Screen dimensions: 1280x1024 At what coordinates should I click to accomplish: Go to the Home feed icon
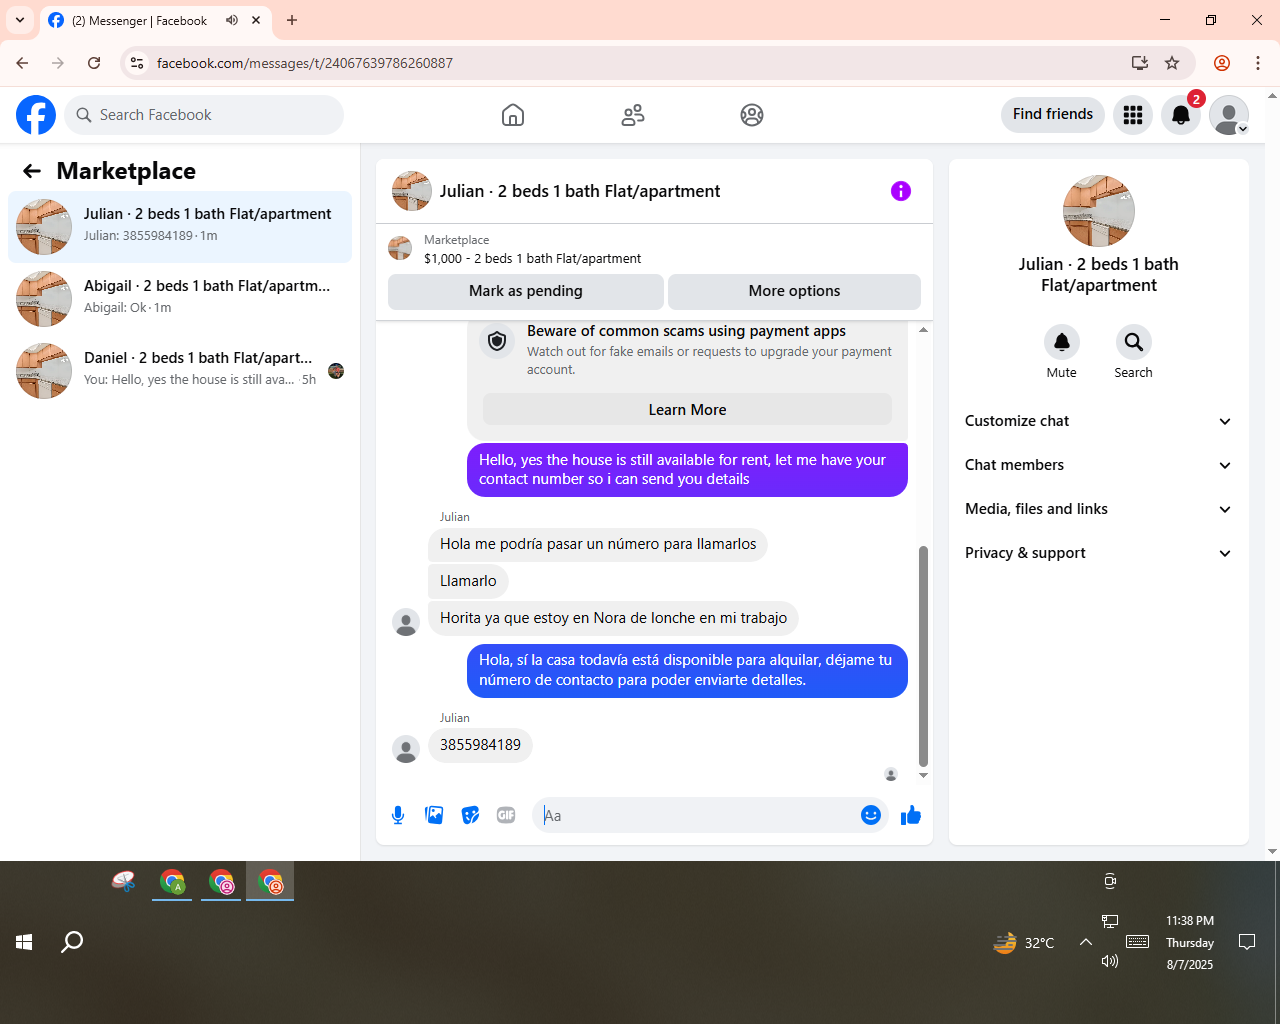513,115
